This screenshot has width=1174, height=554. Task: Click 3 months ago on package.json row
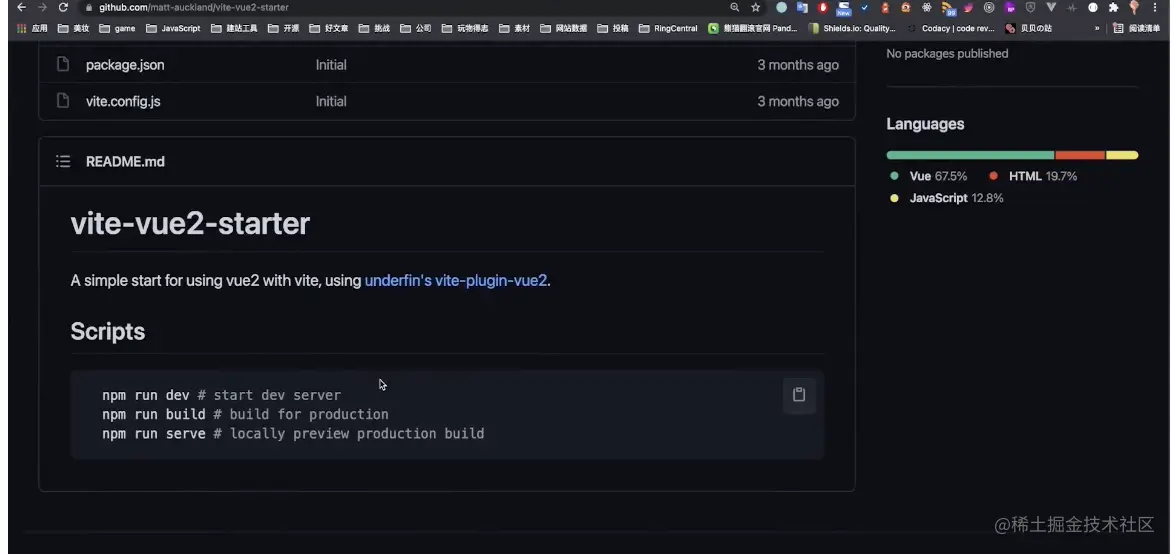point(797,64)
